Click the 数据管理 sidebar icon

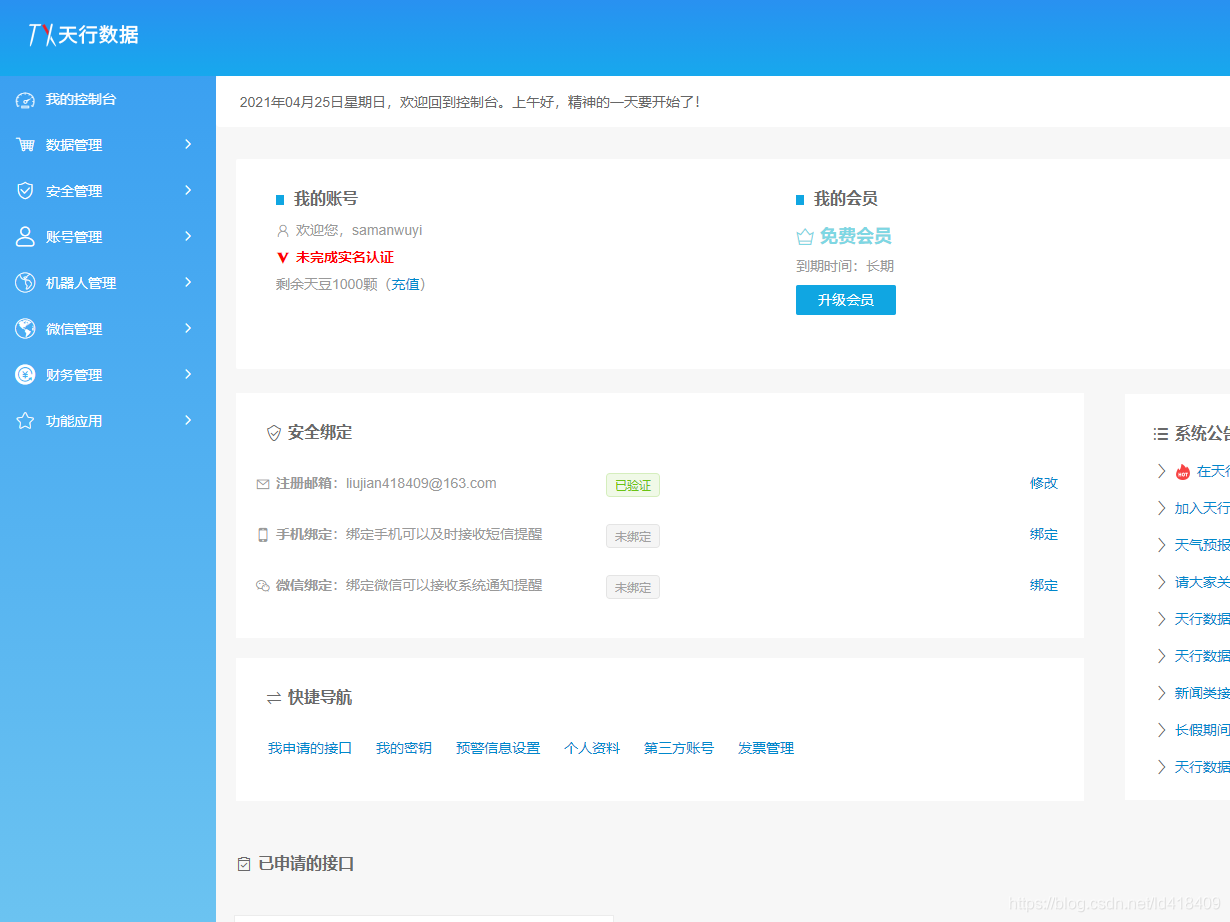pyautogui.click(x=24, y=145)
